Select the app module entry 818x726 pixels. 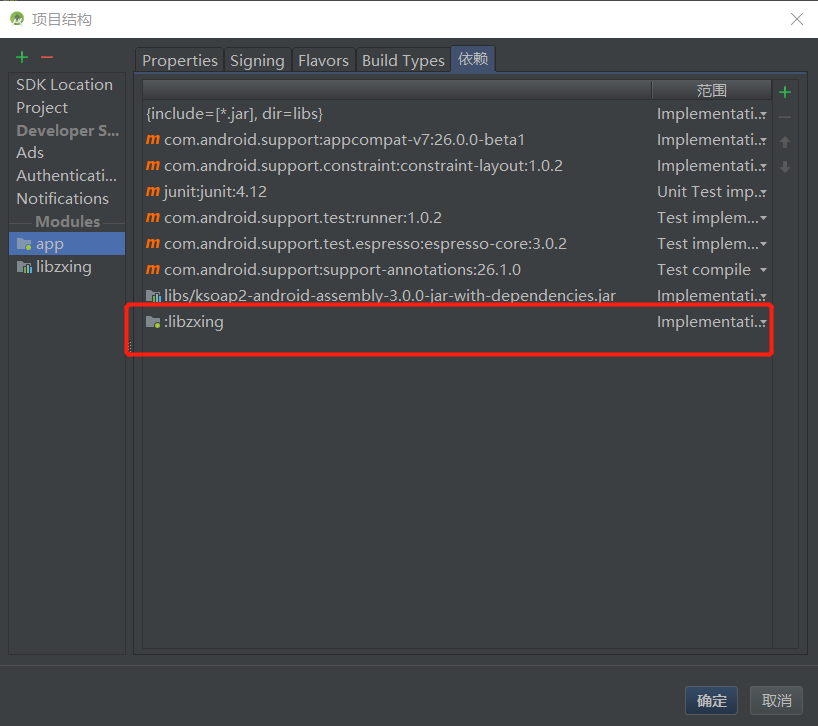pos(67,244)
